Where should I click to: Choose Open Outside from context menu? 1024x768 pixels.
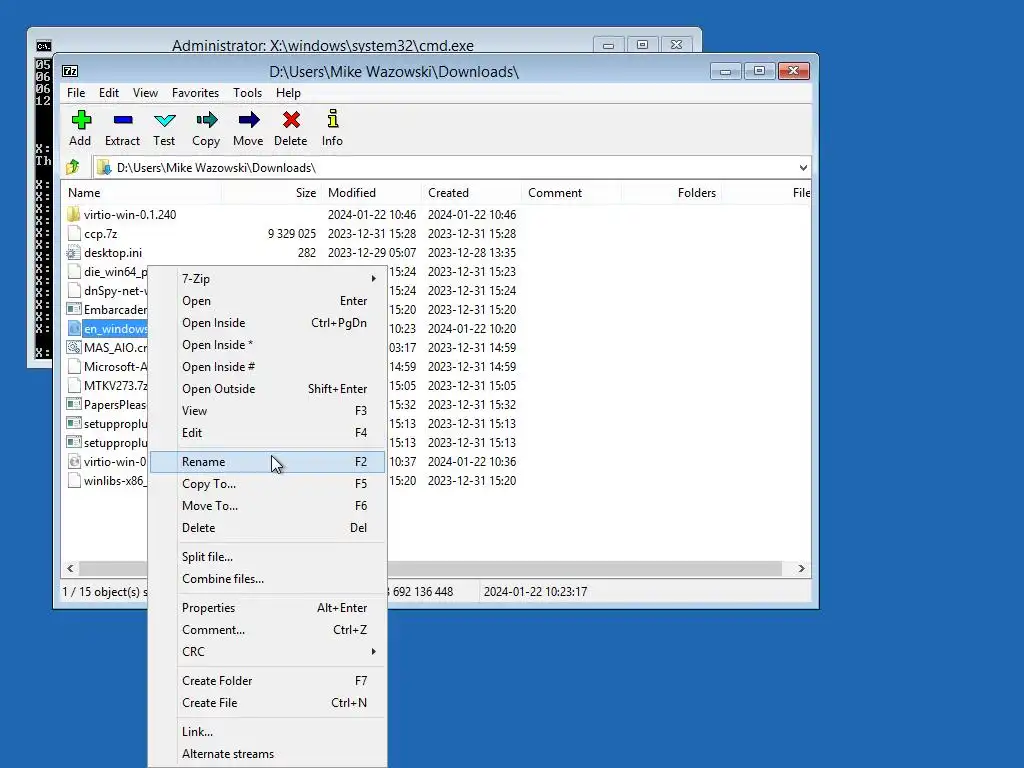click(x=268, y=389)
